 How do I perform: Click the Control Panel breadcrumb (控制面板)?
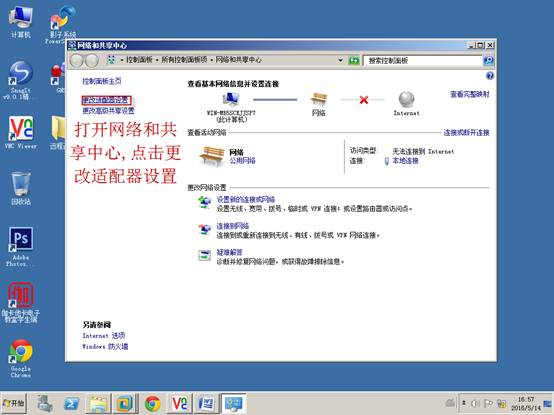click(x=139, y=60)
